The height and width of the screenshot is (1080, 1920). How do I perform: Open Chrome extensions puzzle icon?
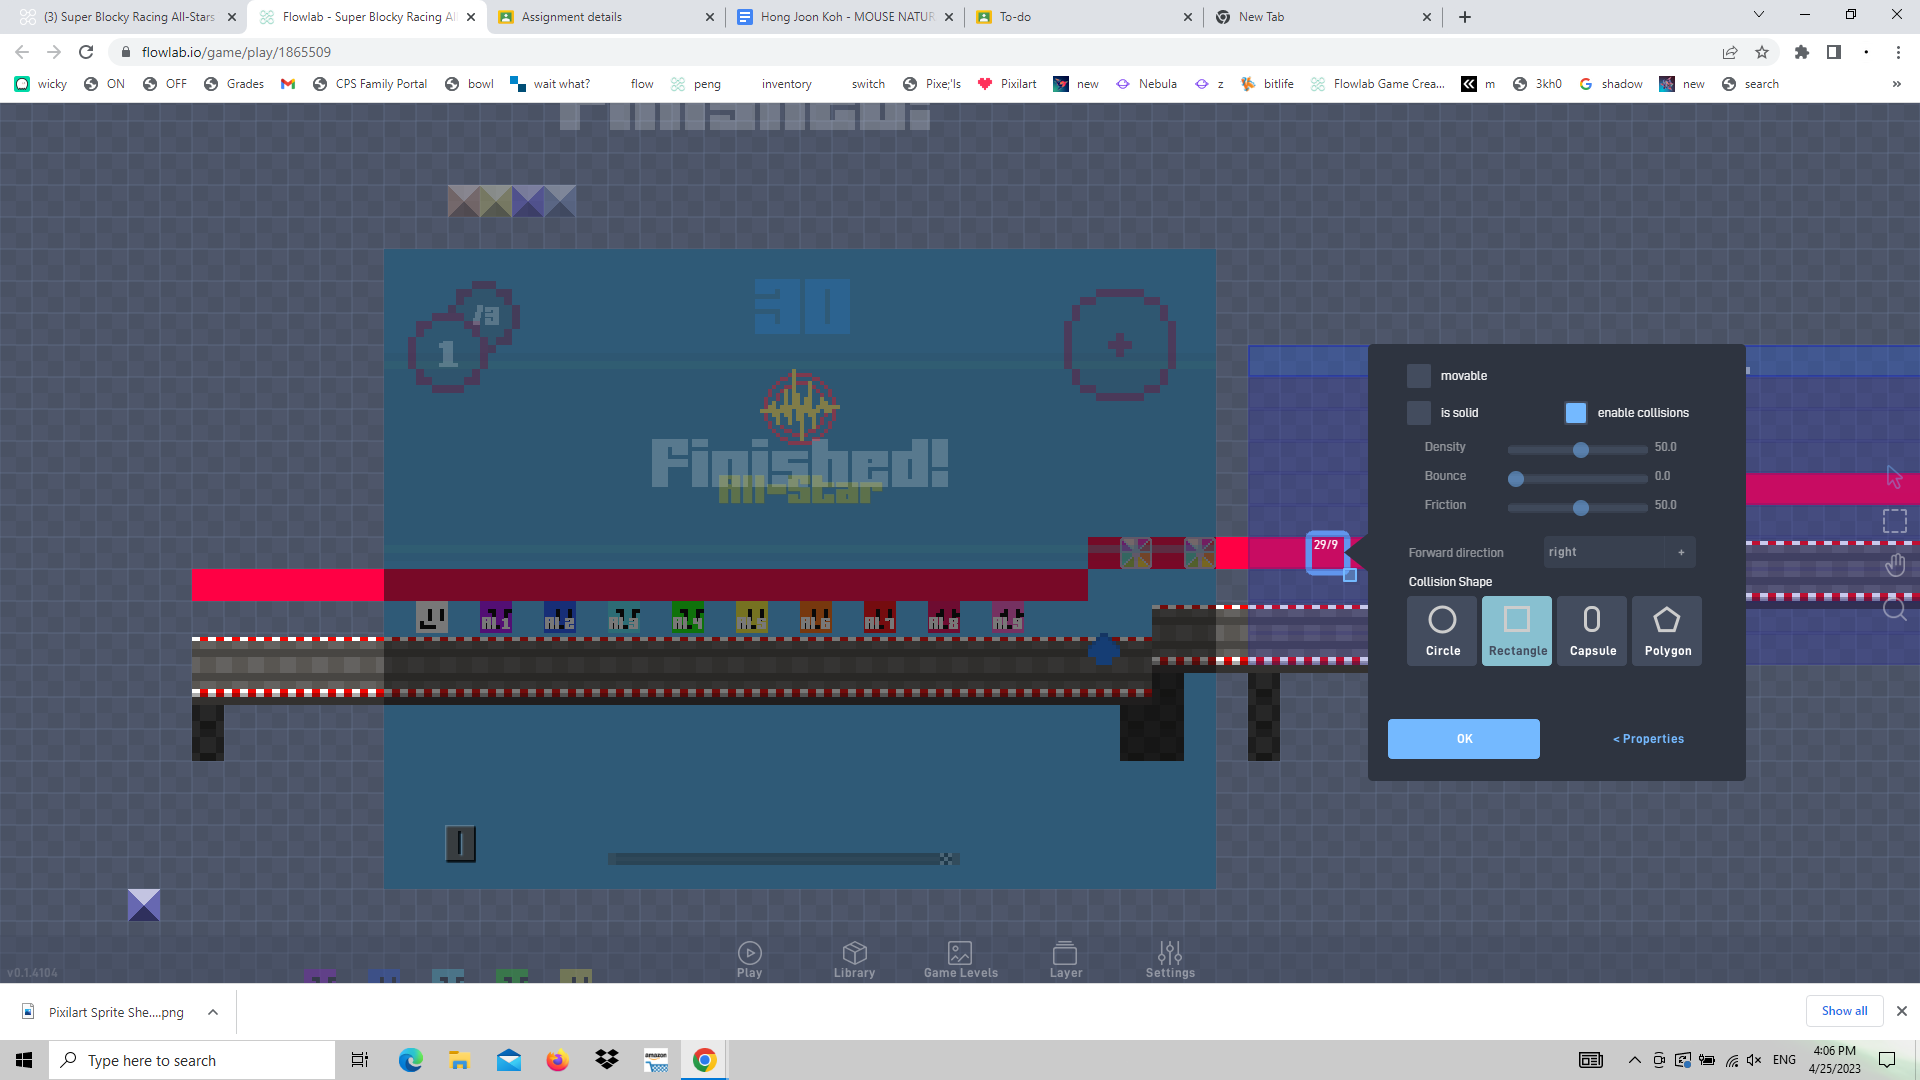point(1802,52)
